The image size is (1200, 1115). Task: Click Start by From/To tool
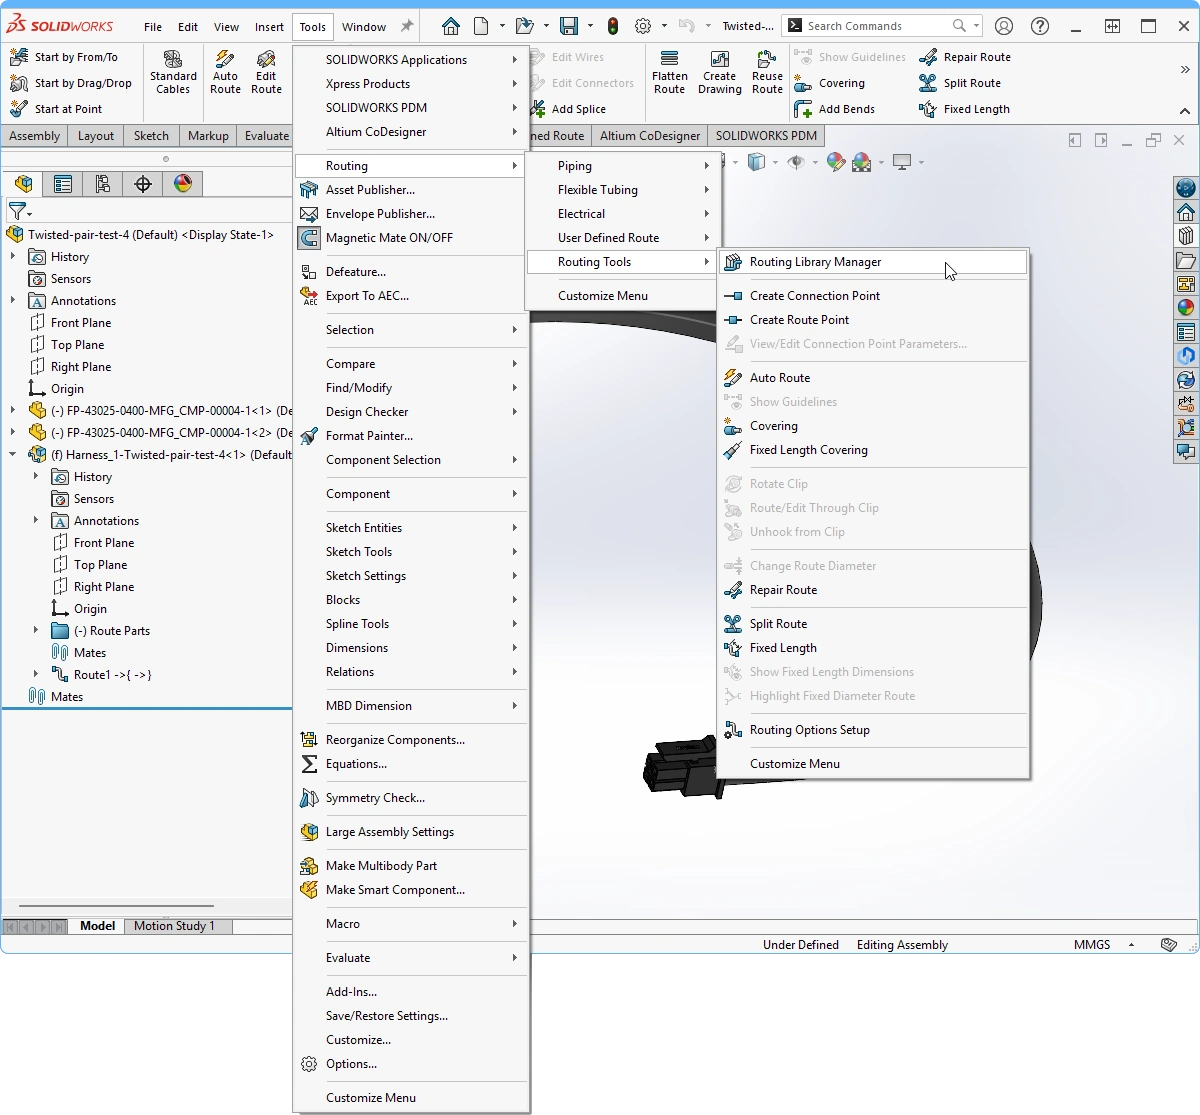64,57
